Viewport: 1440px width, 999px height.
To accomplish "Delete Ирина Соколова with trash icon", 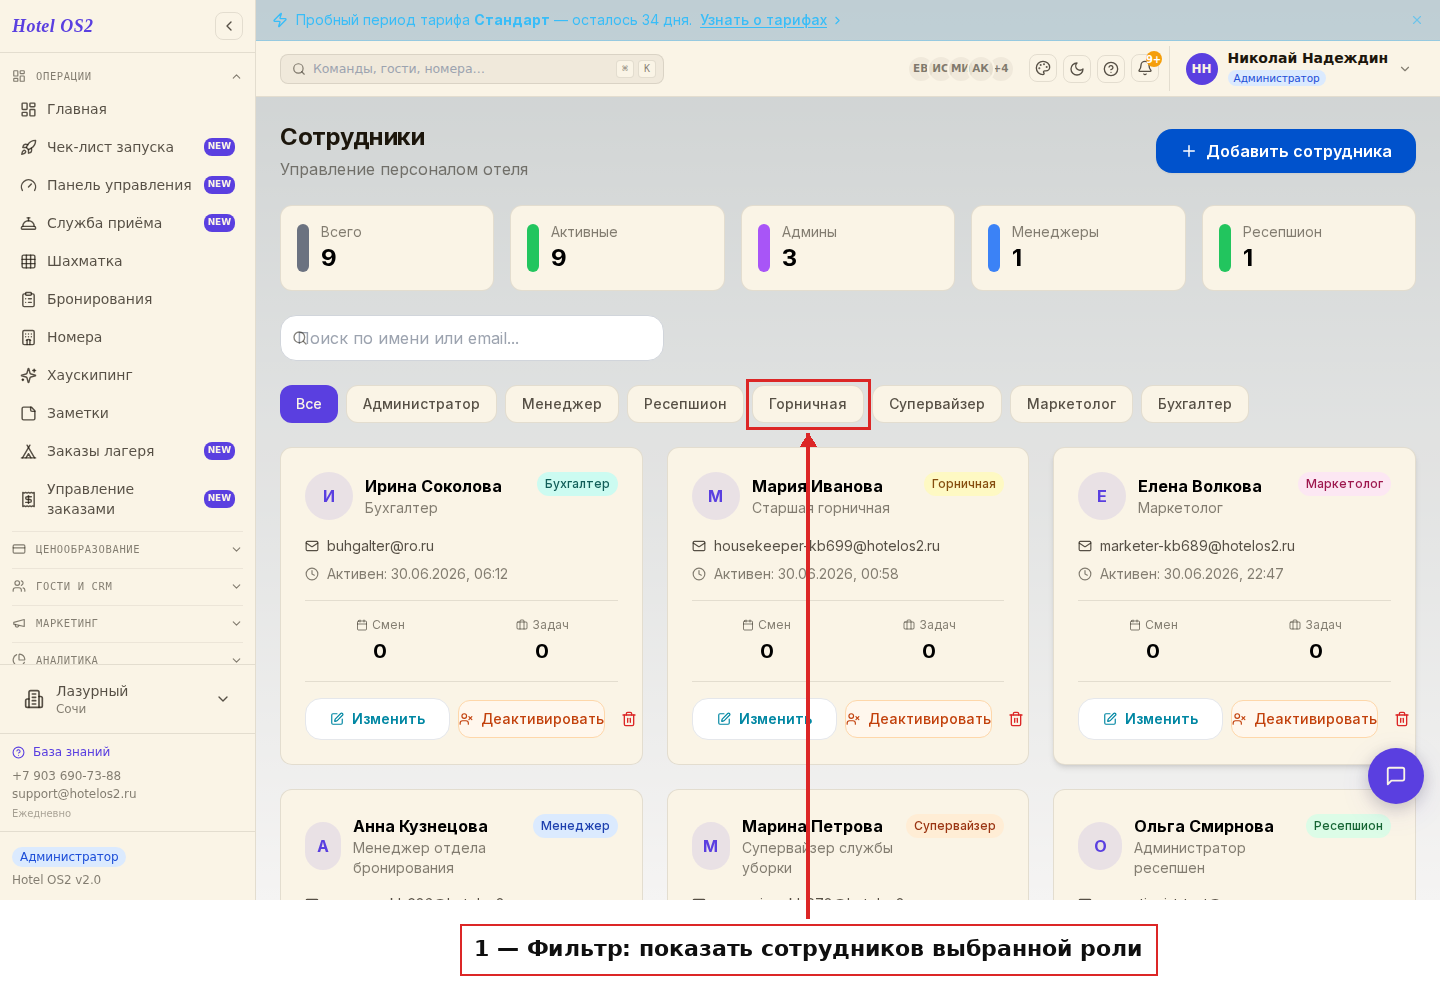I will (629, 719).
